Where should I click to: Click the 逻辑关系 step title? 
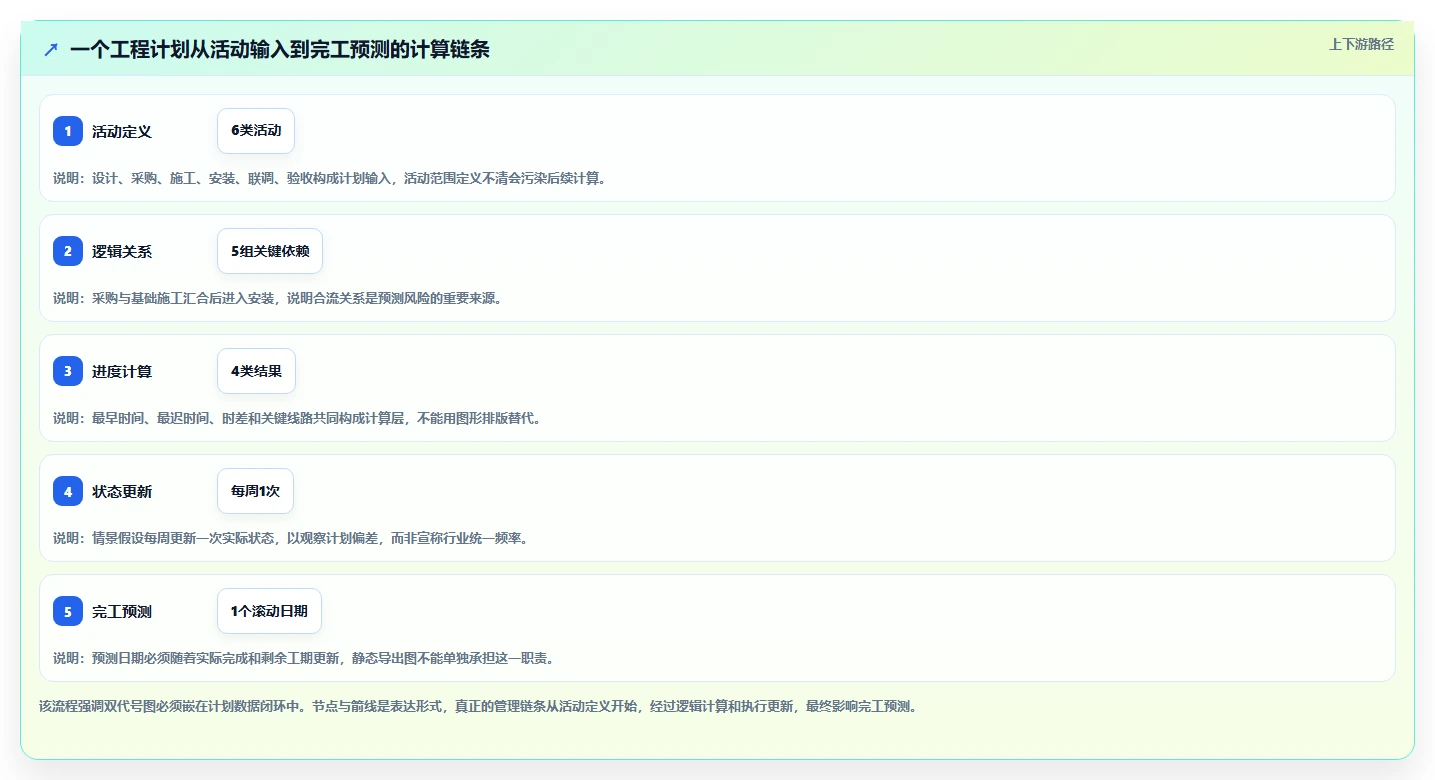tap(122, 251)
